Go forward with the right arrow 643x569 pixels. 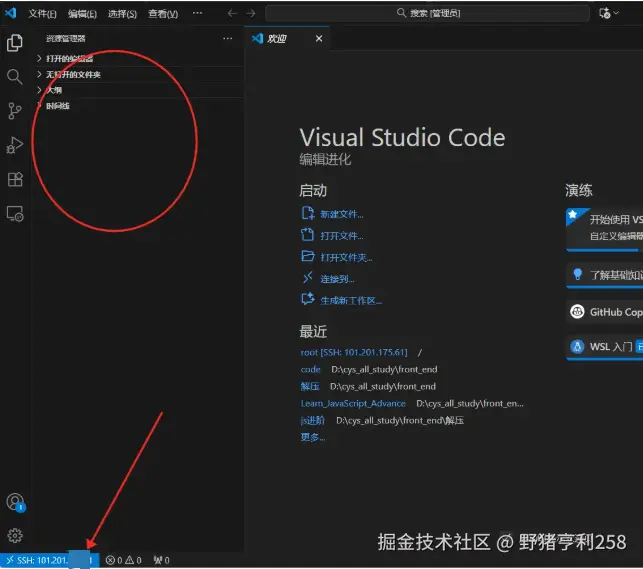251,14
